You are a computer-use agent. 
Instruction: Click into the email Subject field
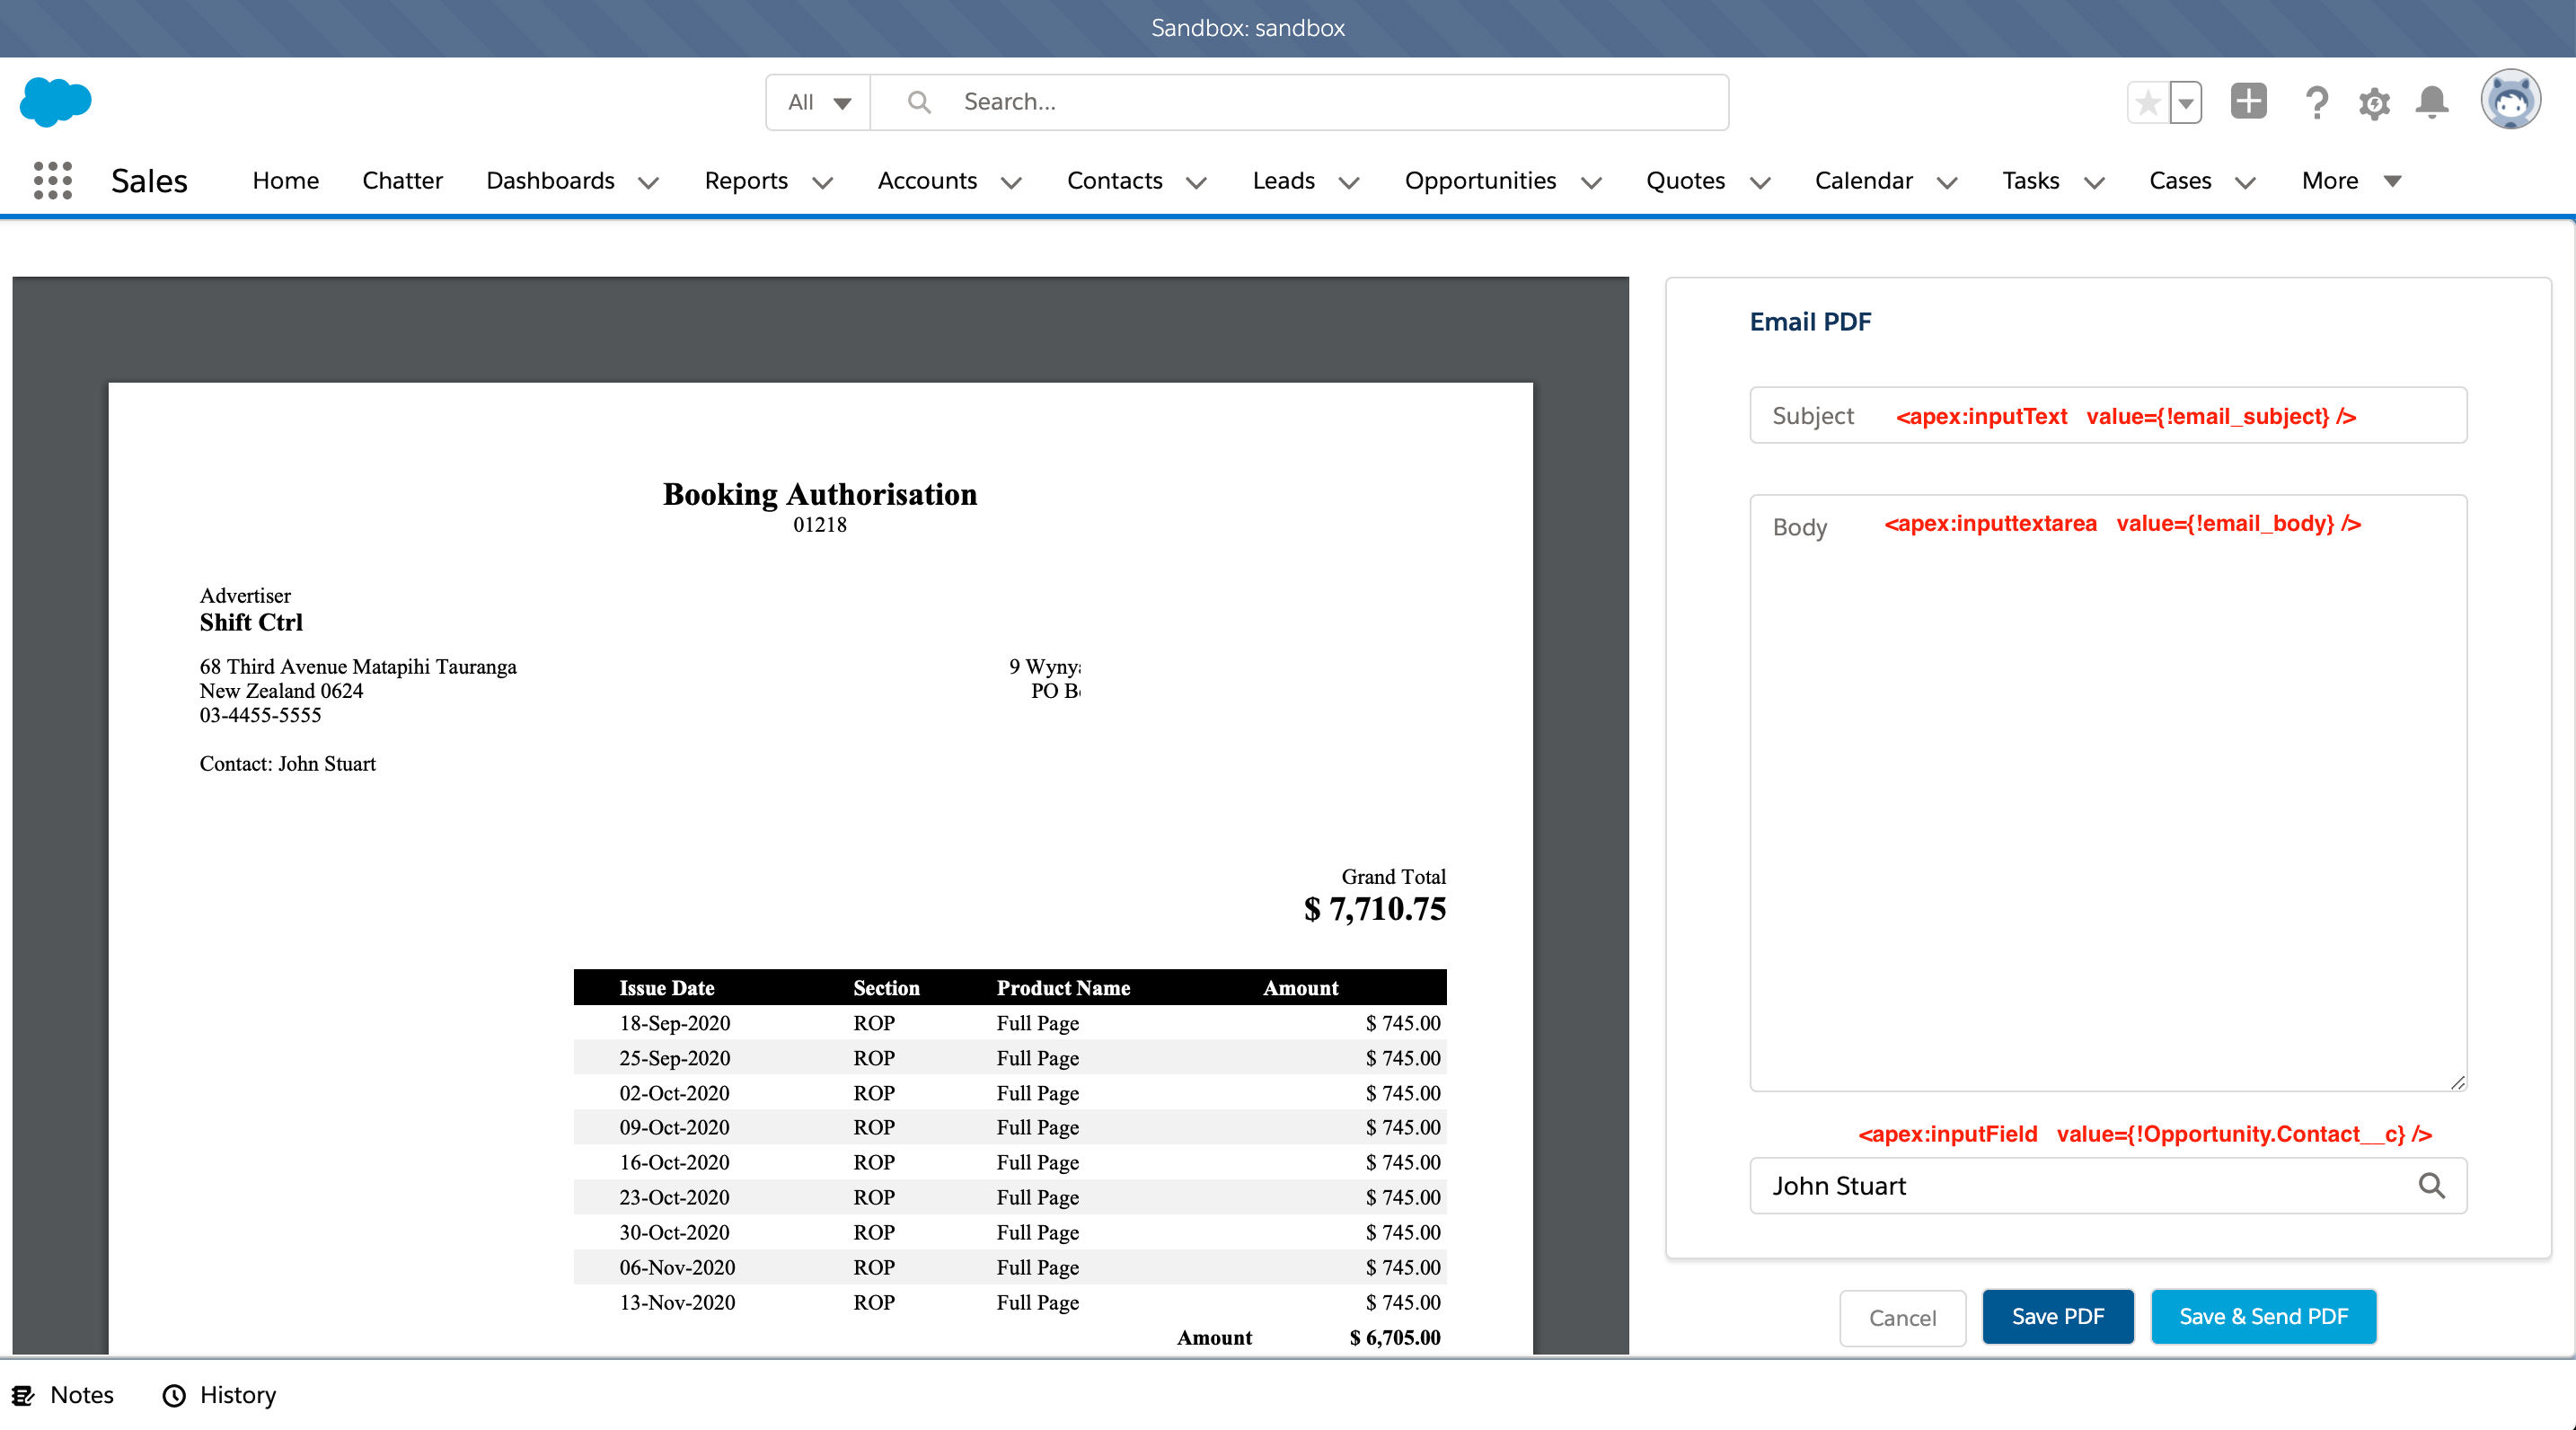click(x=2108, y=416)
